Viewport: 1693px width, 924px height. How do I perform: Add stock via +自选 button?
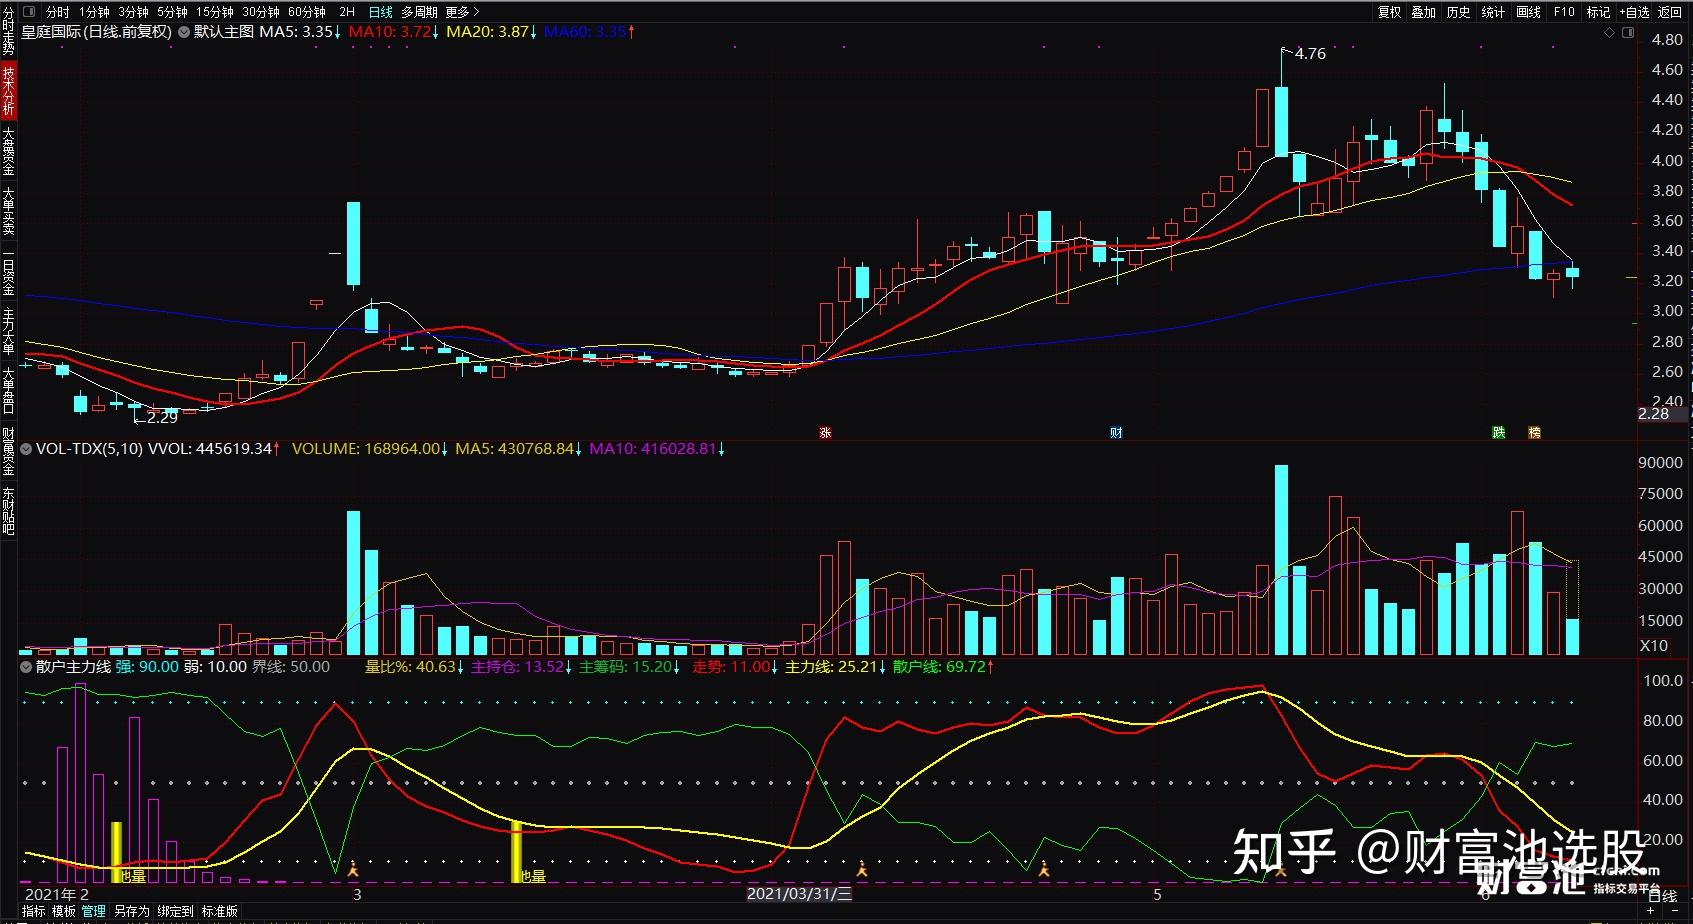pyautogui.click(x=1634, y=12)
